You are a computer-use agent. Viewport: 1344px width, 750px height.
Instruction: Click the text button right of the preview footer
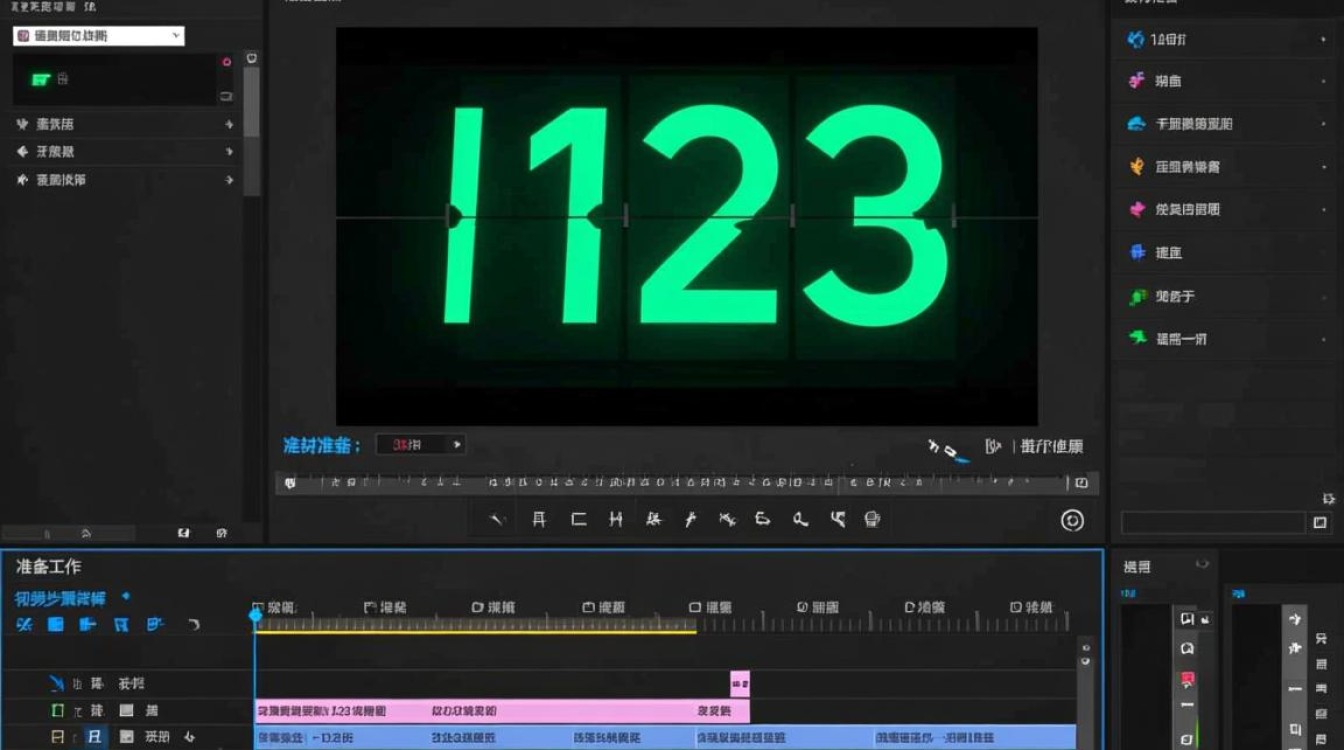(x=1050, y=447)
